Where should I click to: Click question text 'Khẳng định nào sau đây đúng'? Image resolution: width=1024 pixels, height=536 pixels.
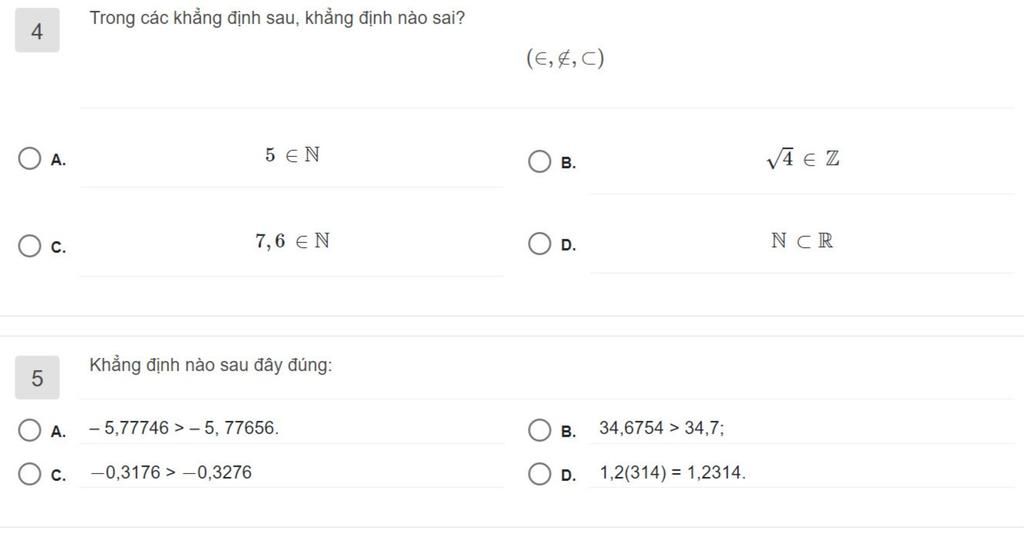click(x=210, y=365)
